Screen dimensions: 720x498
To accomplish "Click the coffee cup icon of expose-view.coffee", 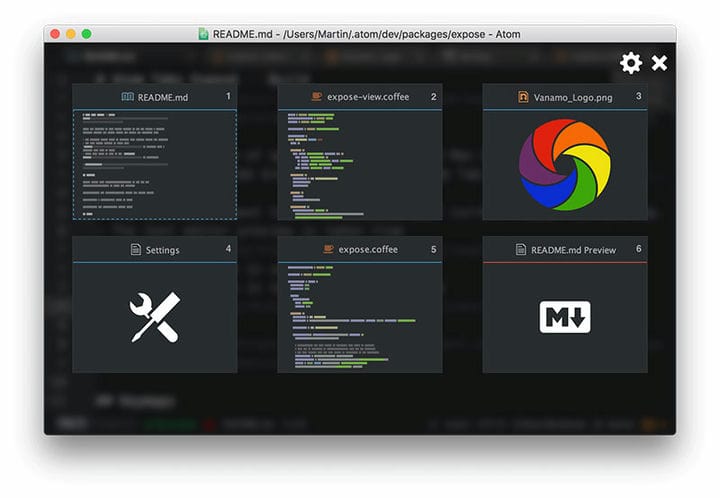I will (x=317, y=96).
